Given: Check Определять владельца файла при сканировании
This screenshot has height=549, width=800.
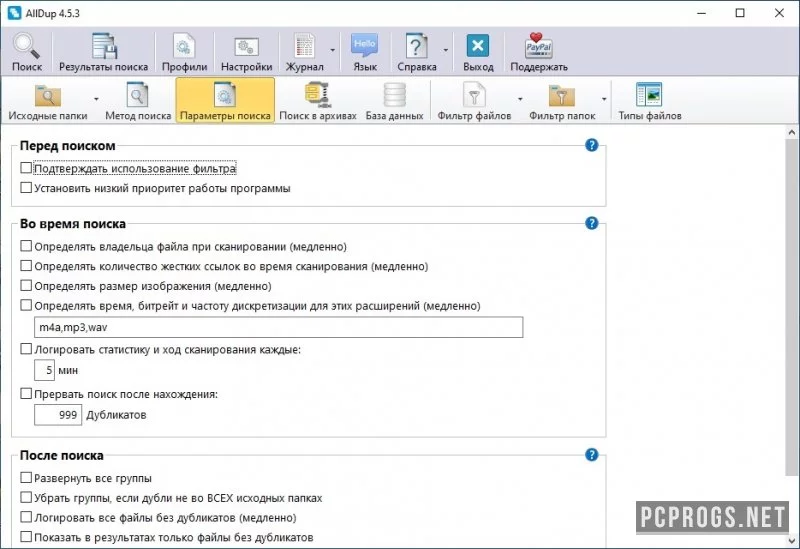Looking at the screenshot, I should pos(26,246).
